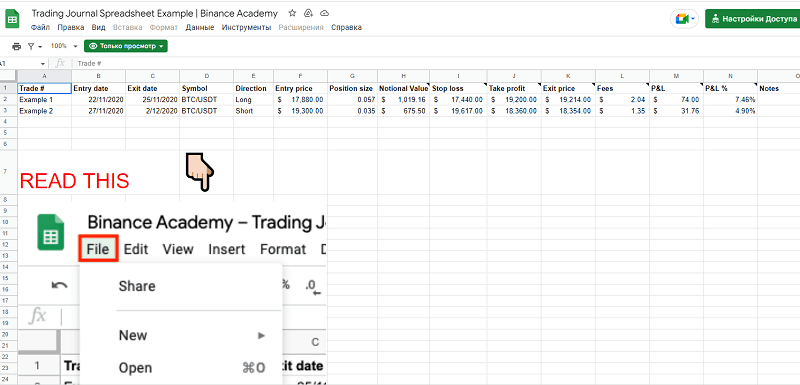Select the 1,019.16 notional value cell
The width and height of the screenshot is (800, 385).
click(404, 99)
